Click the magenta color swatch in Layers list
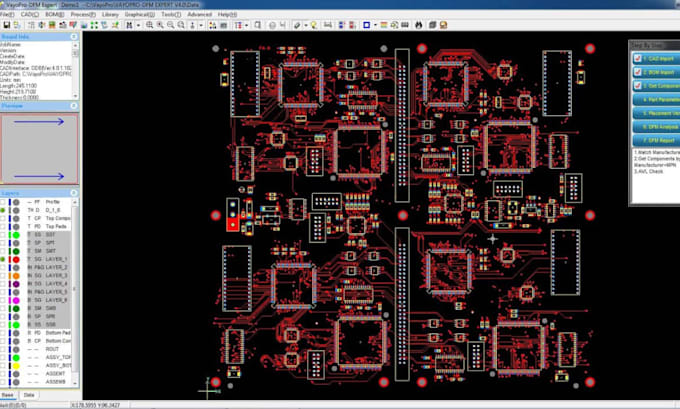Screen dimensions: 680x409 coord(16,300)
